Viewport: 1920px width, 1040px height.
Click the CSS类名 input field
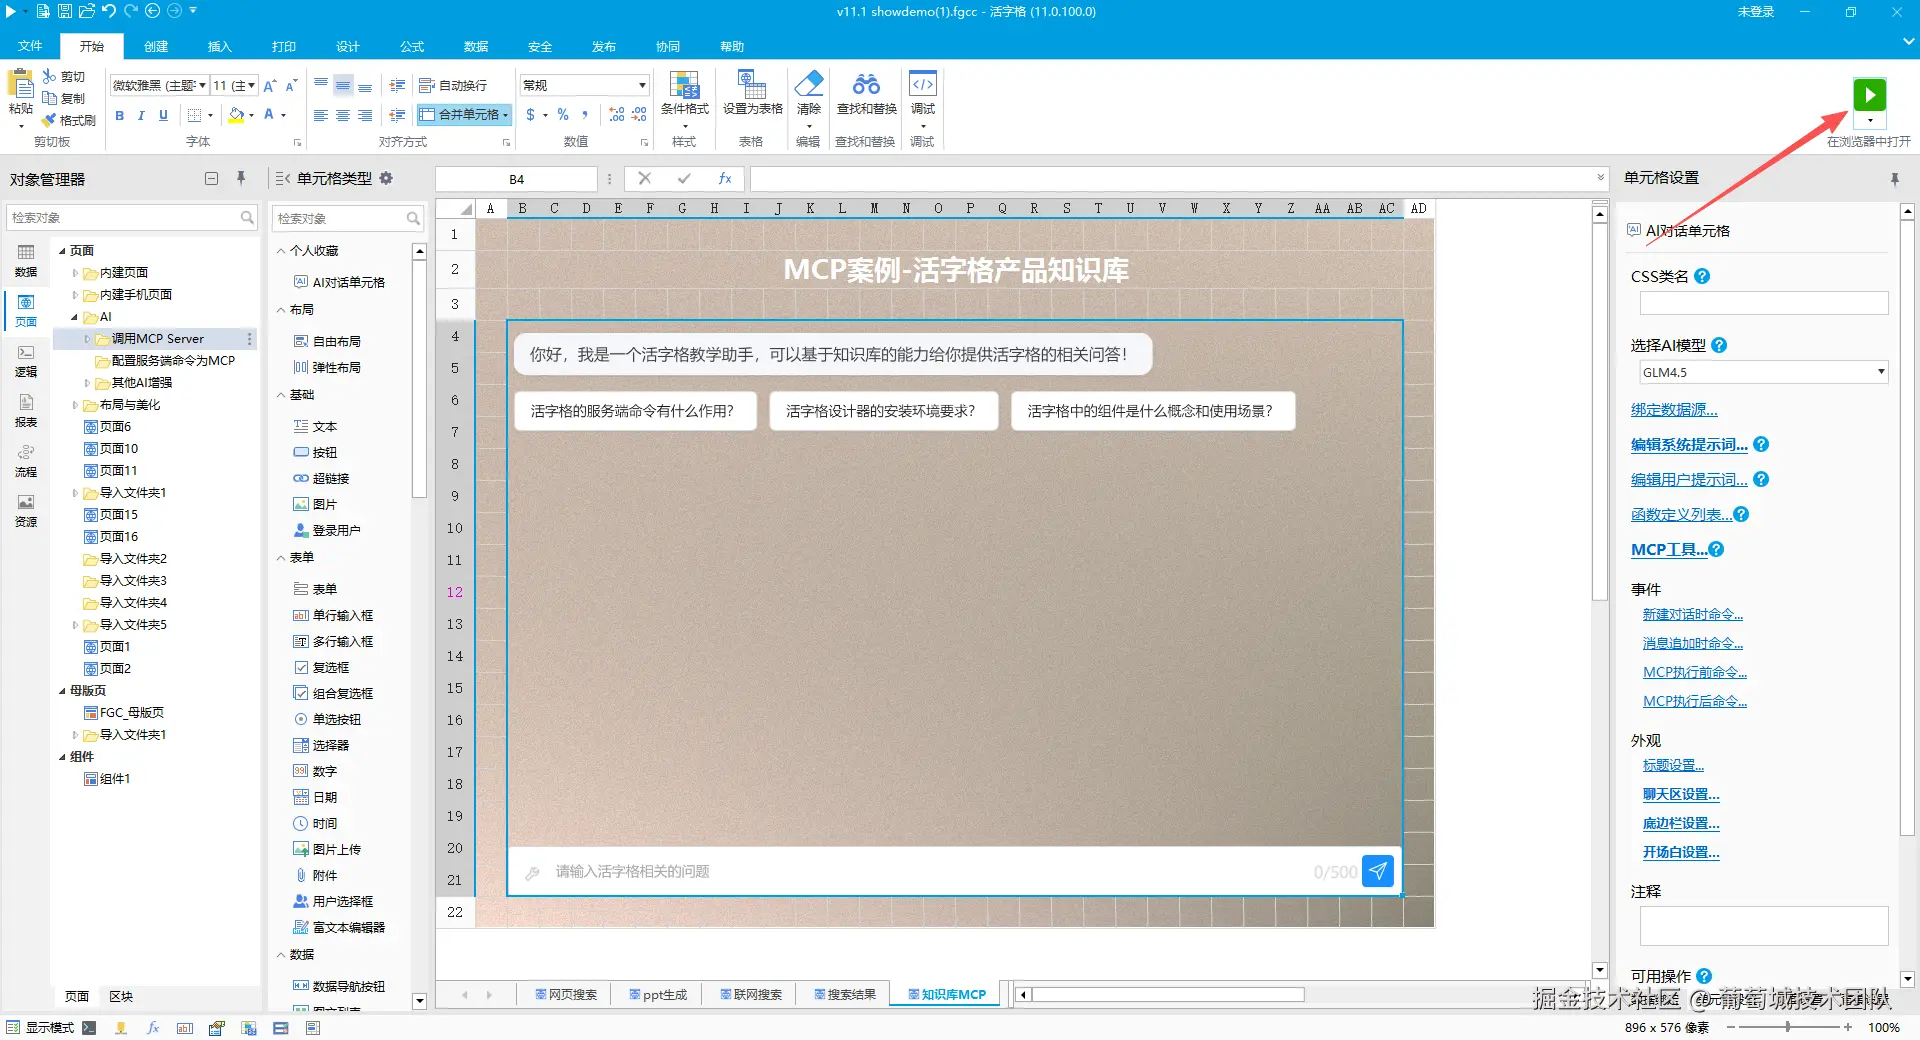pyautogui.click(x=1764, y=303)
